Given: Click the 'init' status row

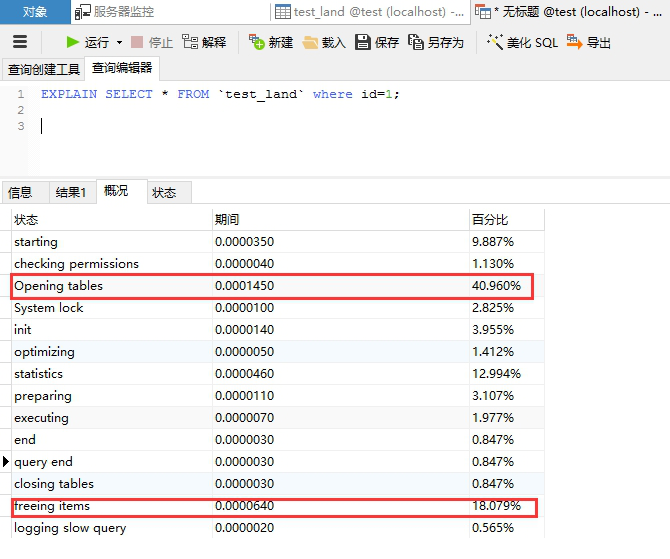Looking at the screenshot, I should click(x=278, y=330).
